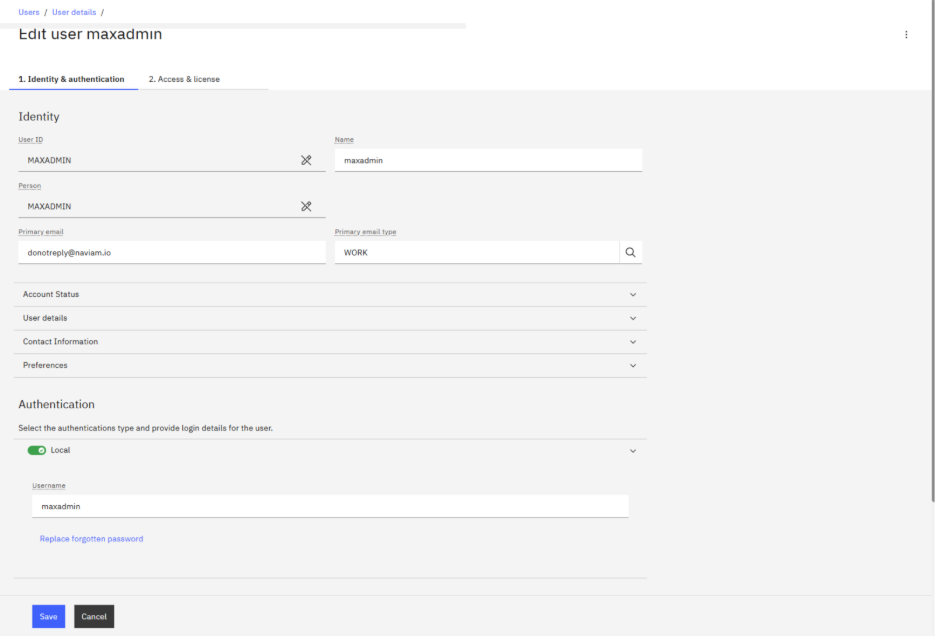Open the overflow menu for Edit user
Screen dimensions: 936x636
coord(906,34)
